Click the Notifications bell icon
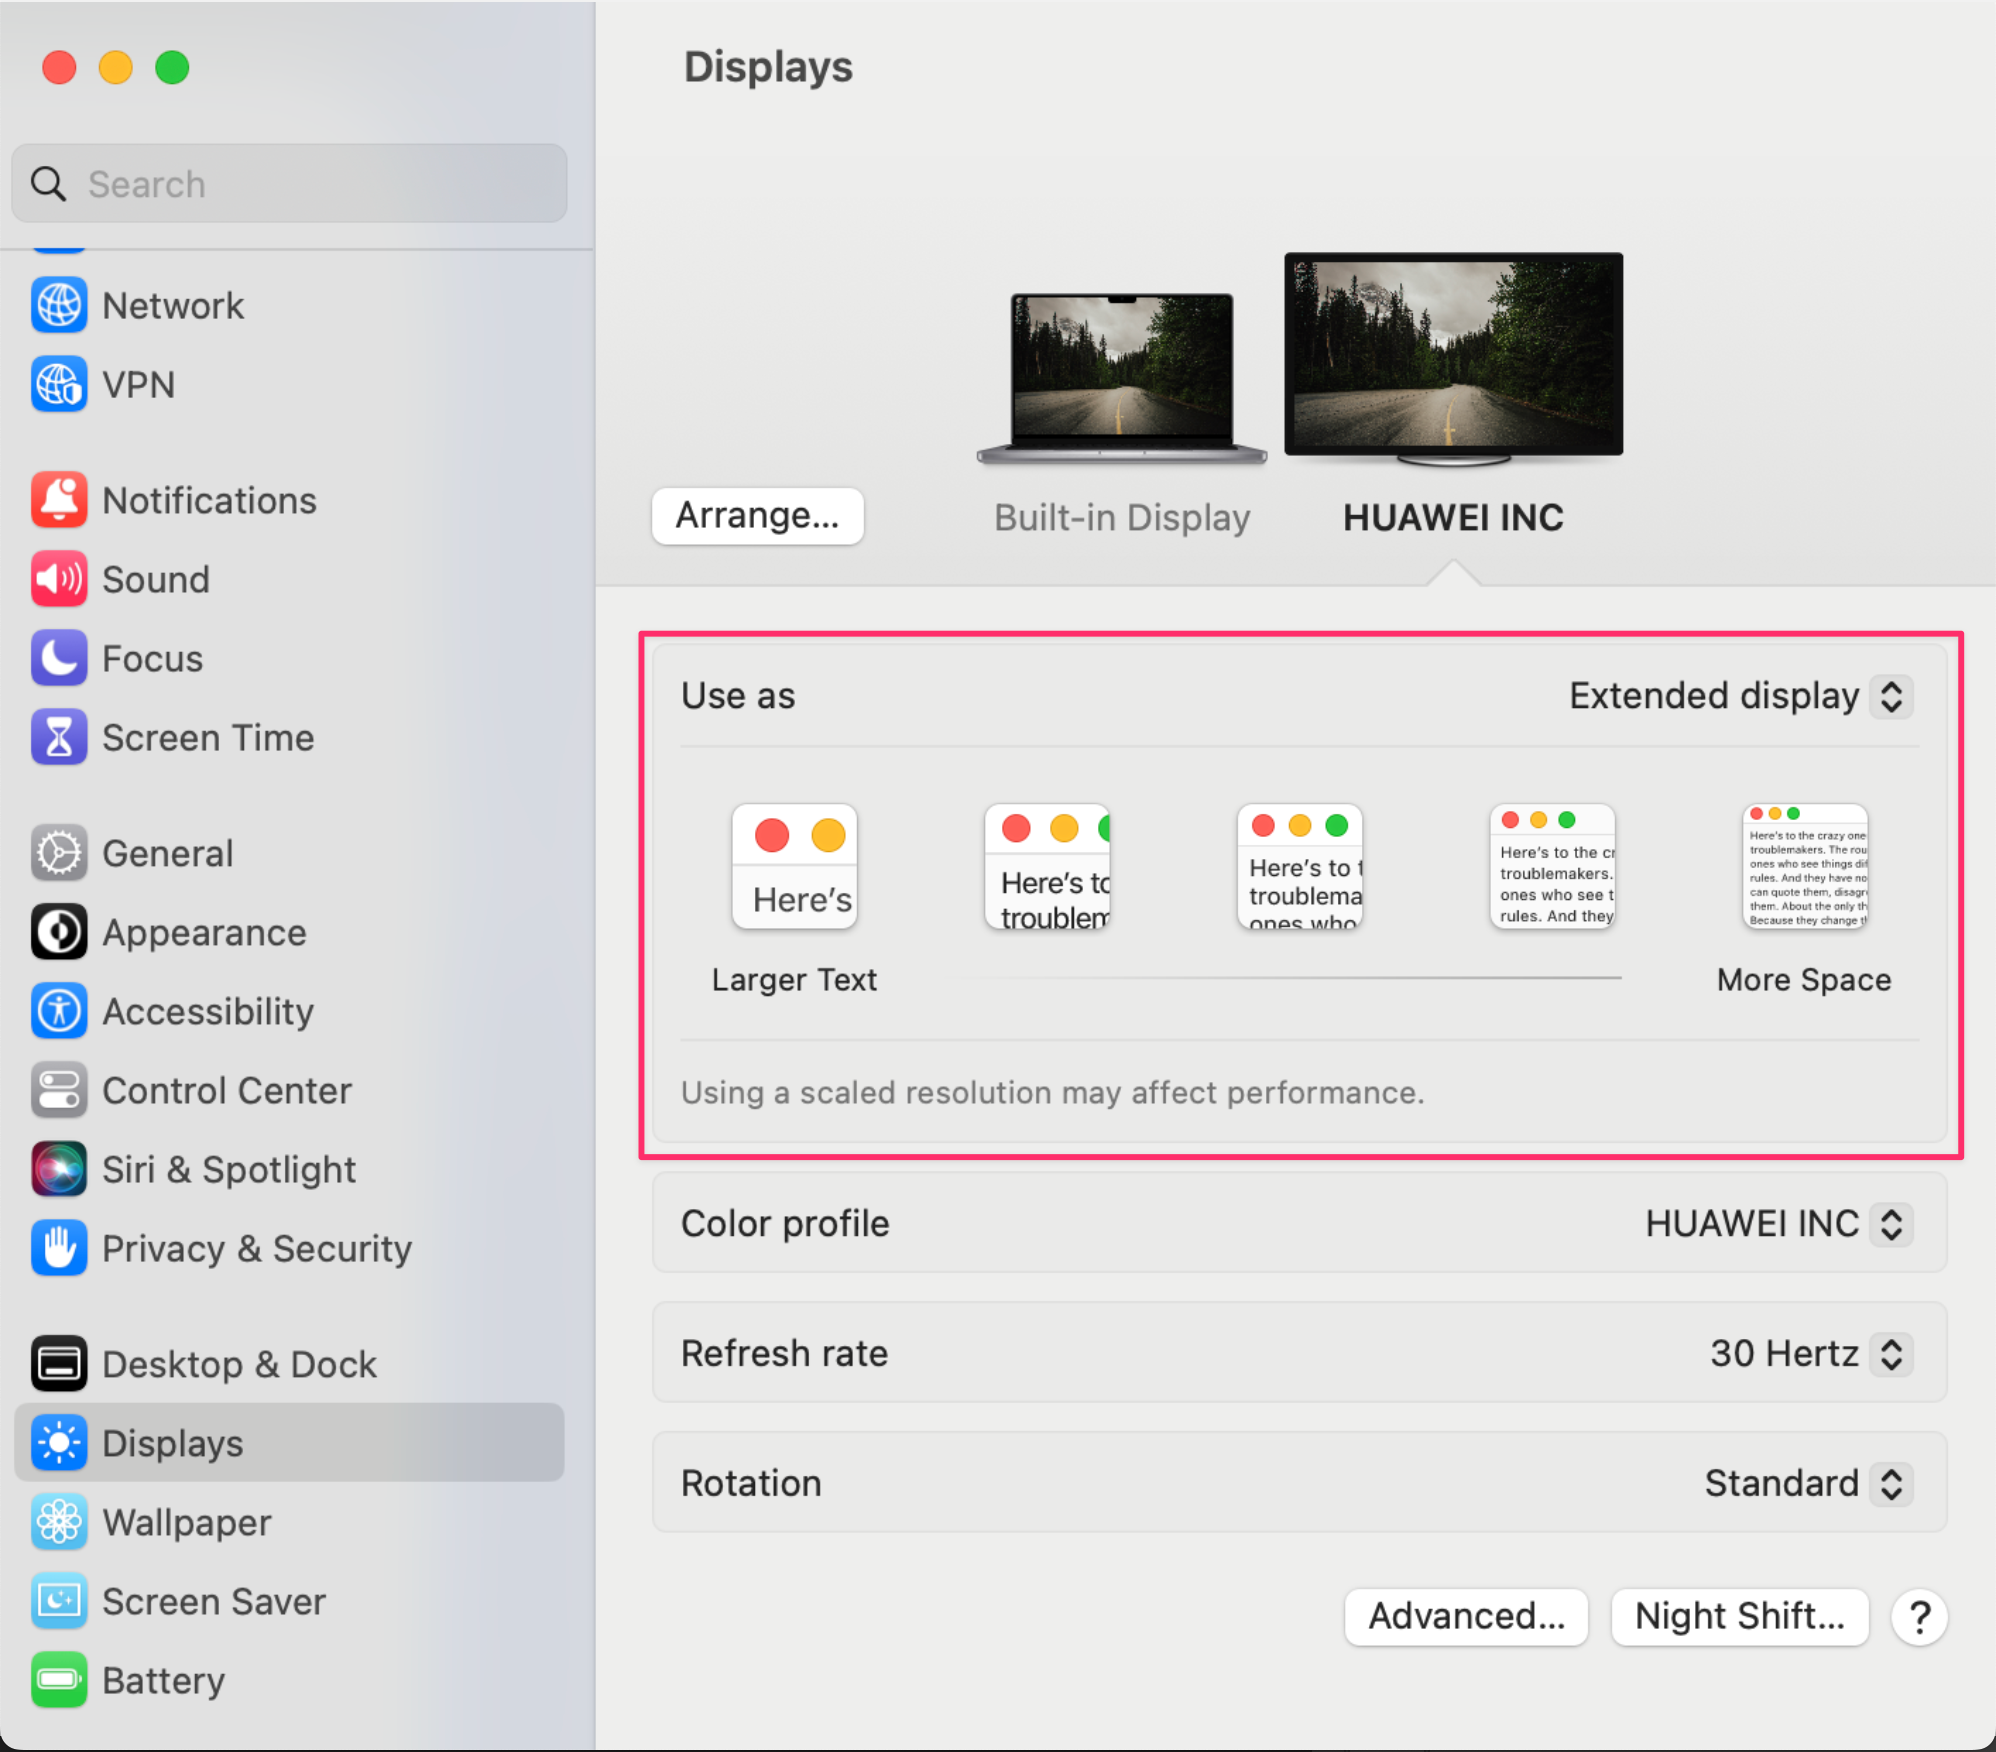The image size is (1996, 1752). [x=59, y=500]
